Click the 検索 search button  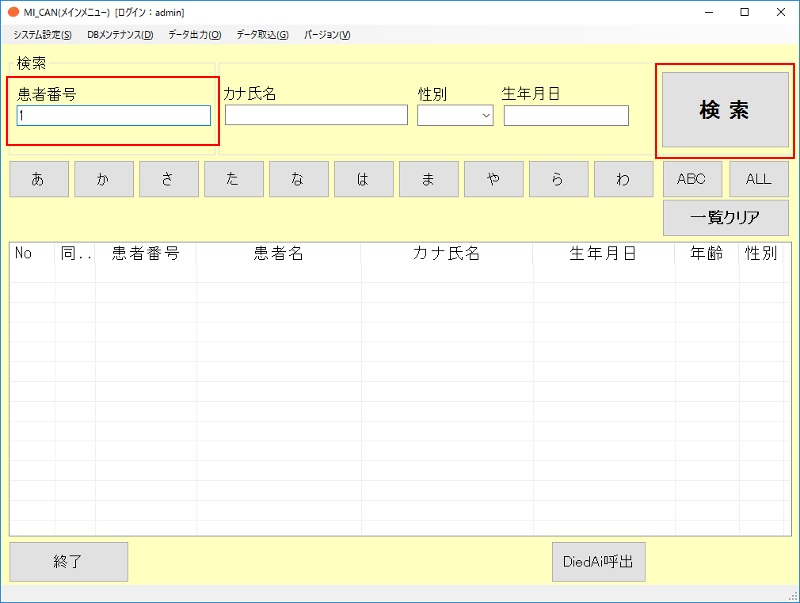[724, 111]
